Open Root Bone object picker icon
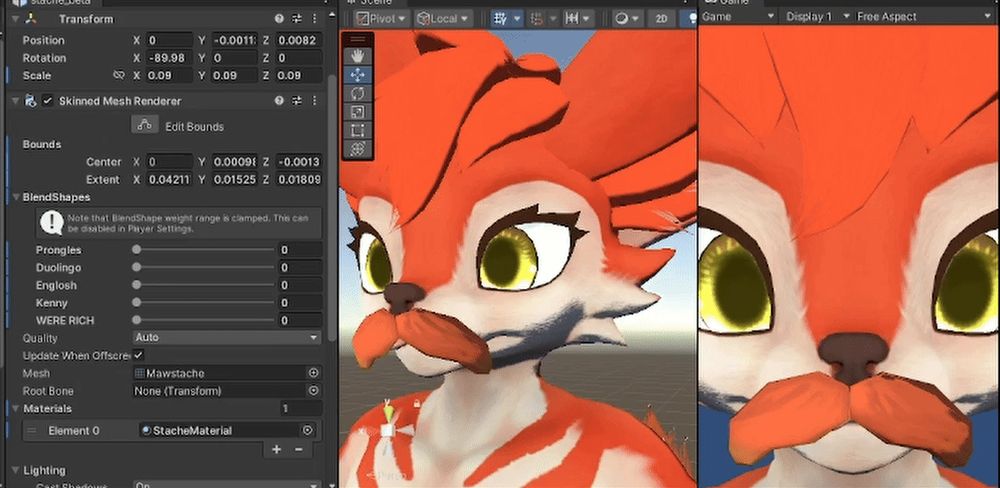 coord(314,390)
